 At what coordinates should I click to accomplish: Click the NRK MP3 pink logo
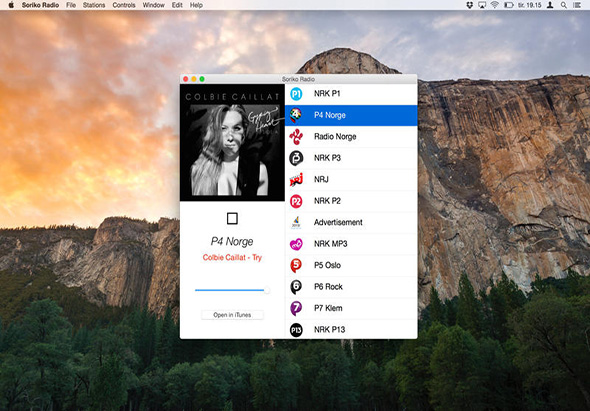(x=296, y=244)
